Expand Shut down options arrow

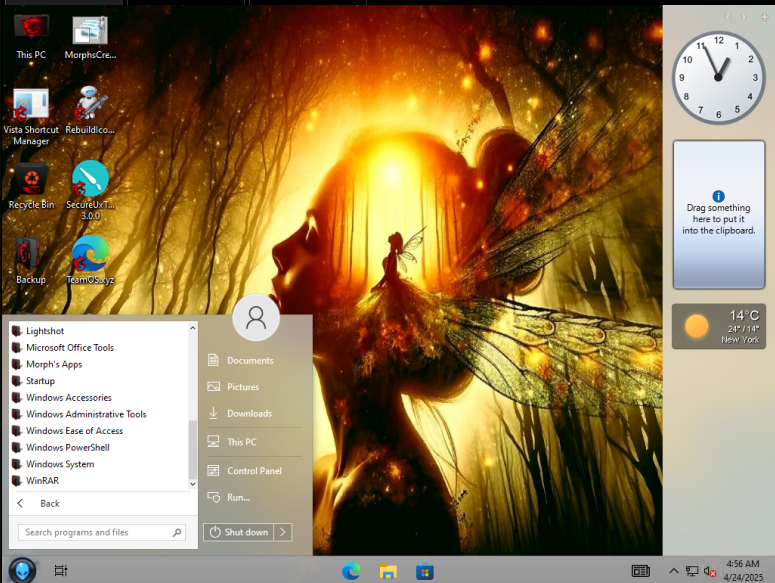click(283, 532)
